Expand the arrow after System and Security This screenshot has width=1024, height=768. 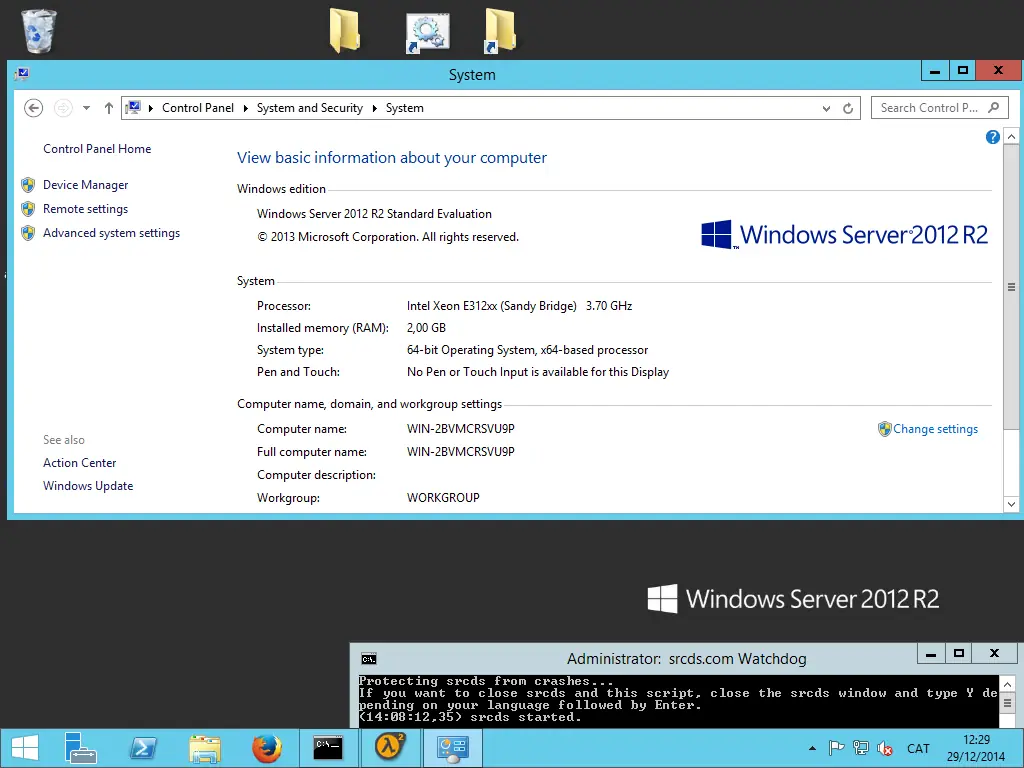tap(375, 108)
